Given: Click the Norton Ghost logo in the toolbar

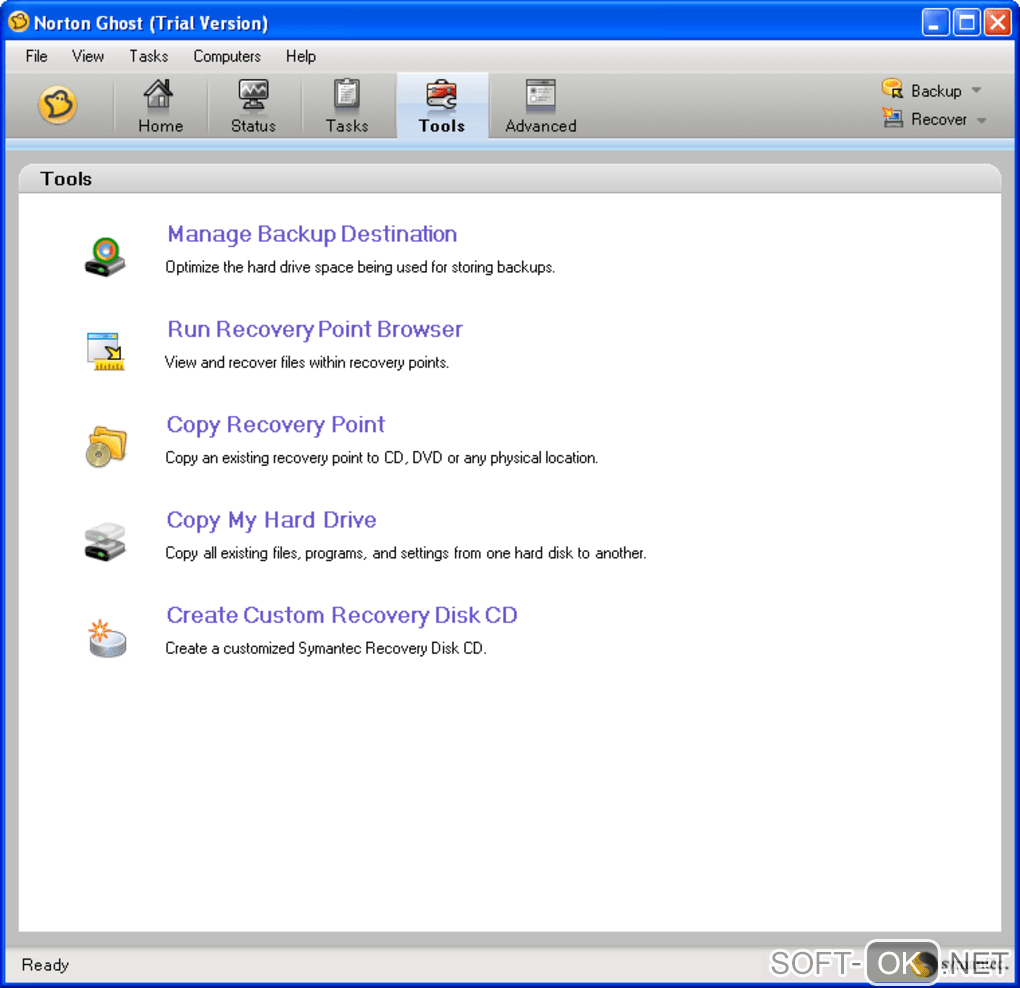Looking at the screenshot, I should [57, 105].
